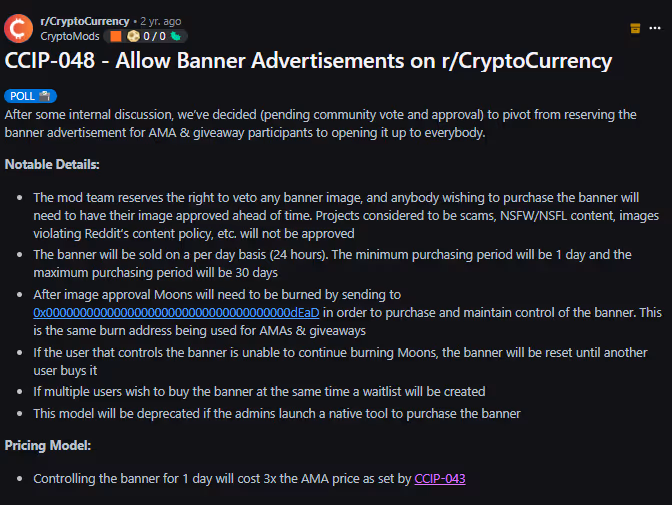Click the bullet about deprecating this model

pyautogui.click(x=277, y=413)
